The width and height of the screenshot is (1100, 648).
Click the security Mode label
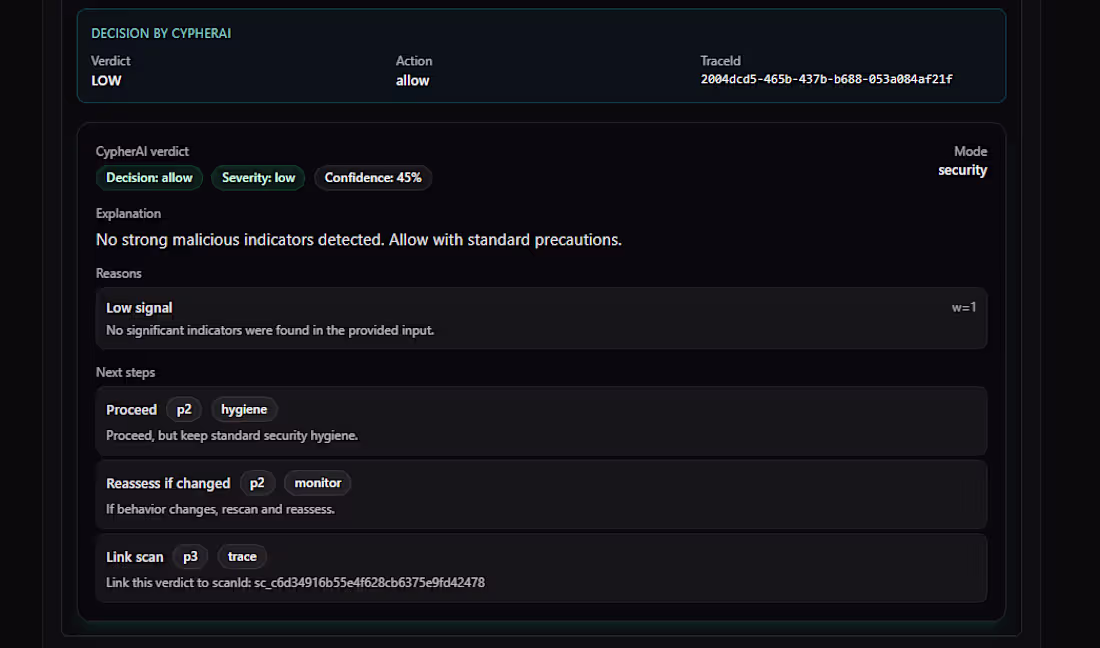[x=962, y=170]
